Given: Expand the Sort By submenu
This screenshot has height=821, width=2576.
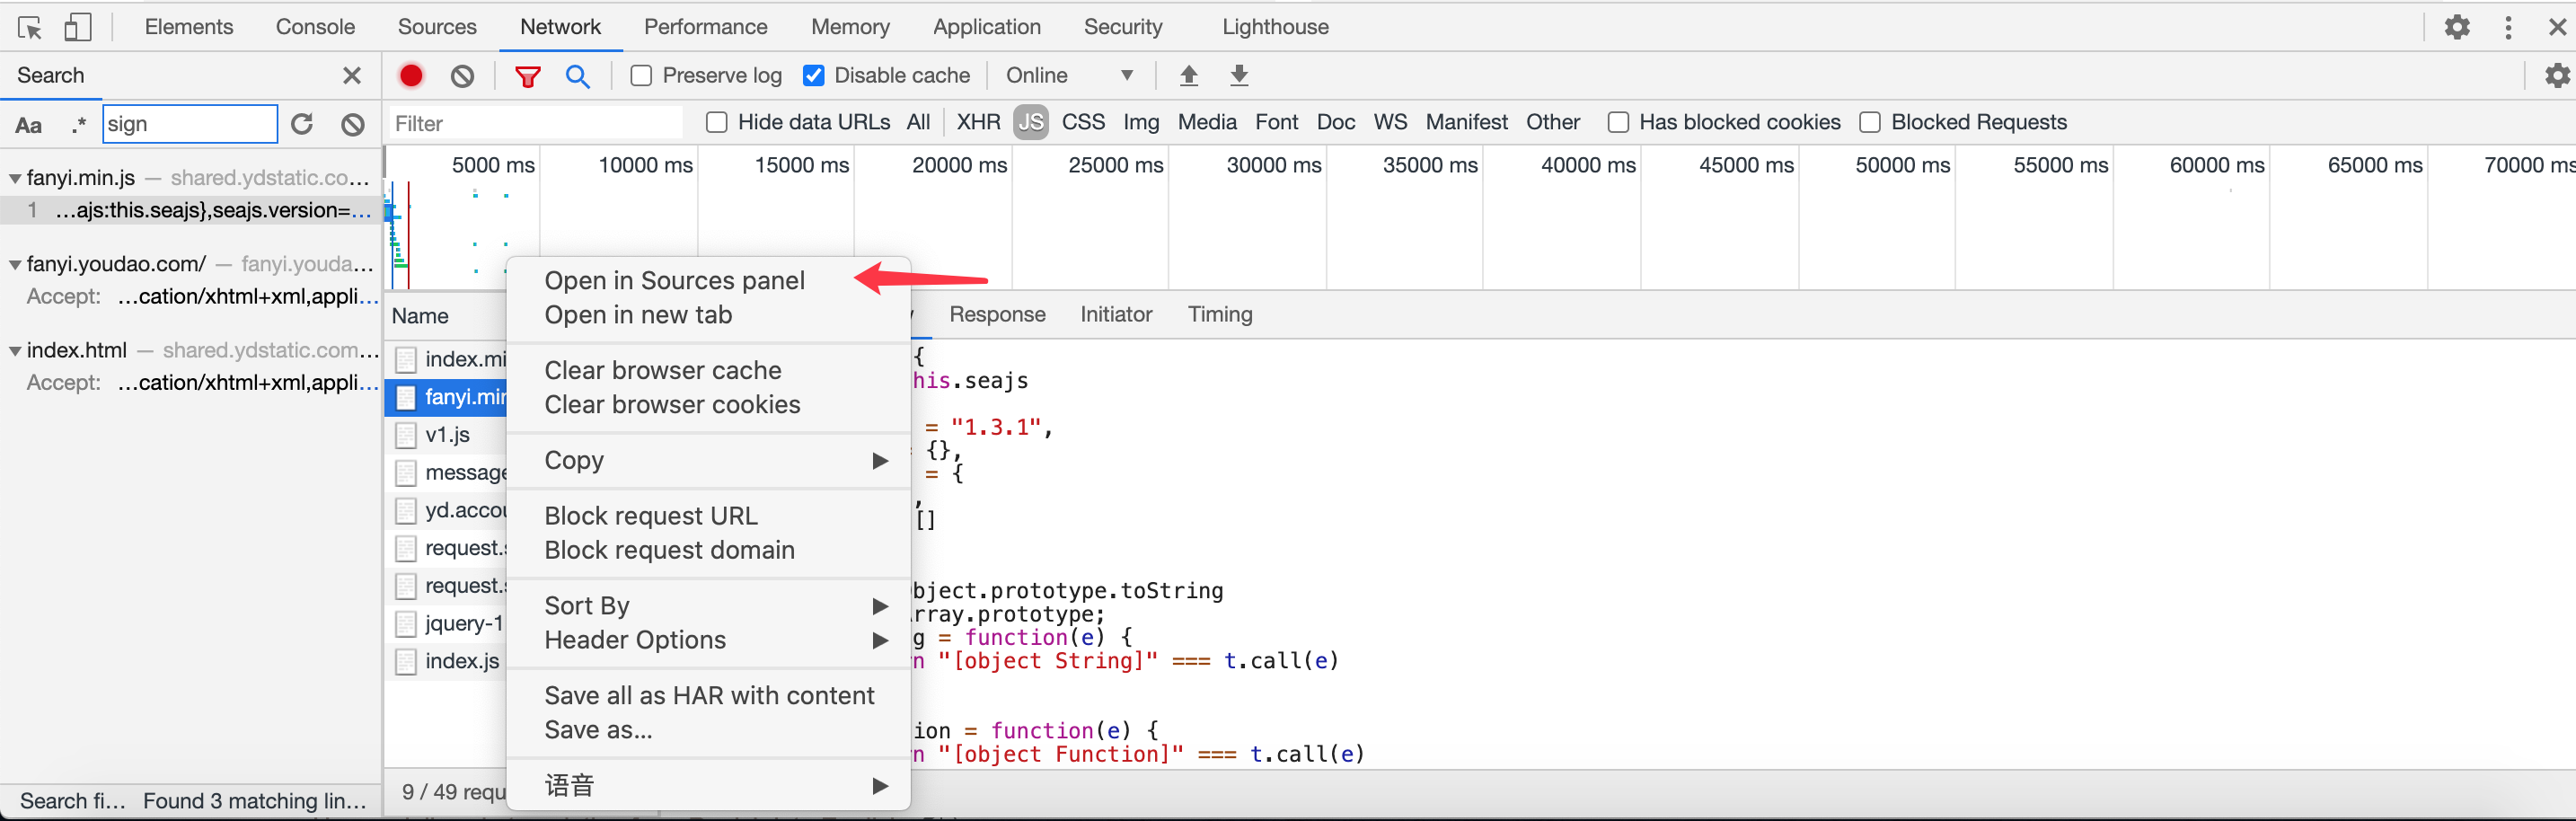Looking at the screenshot, I should [708, 606].
